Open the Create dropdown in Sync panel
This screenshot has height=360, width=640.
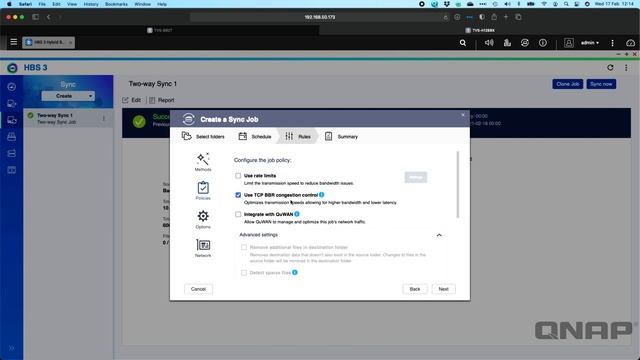coord(68,96)
